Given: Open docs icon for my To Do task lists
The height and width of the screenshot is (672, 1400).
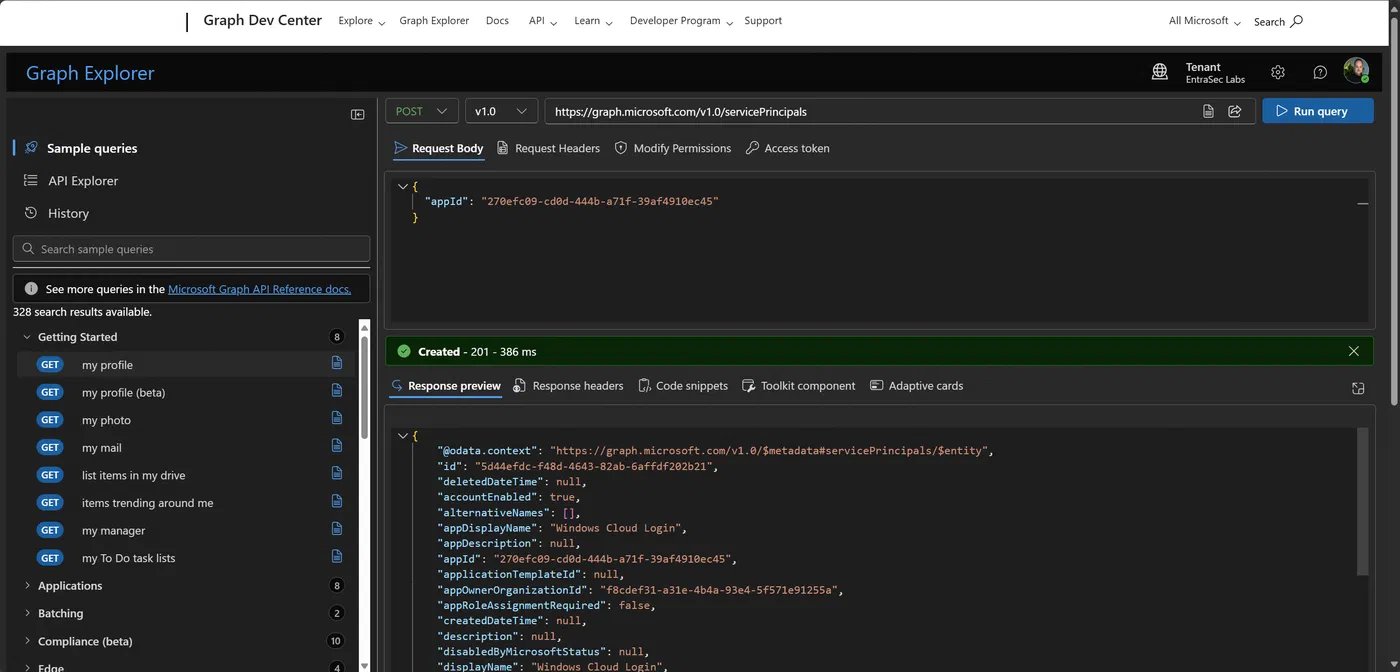Looking at the screenshot, I should (337, 556).
